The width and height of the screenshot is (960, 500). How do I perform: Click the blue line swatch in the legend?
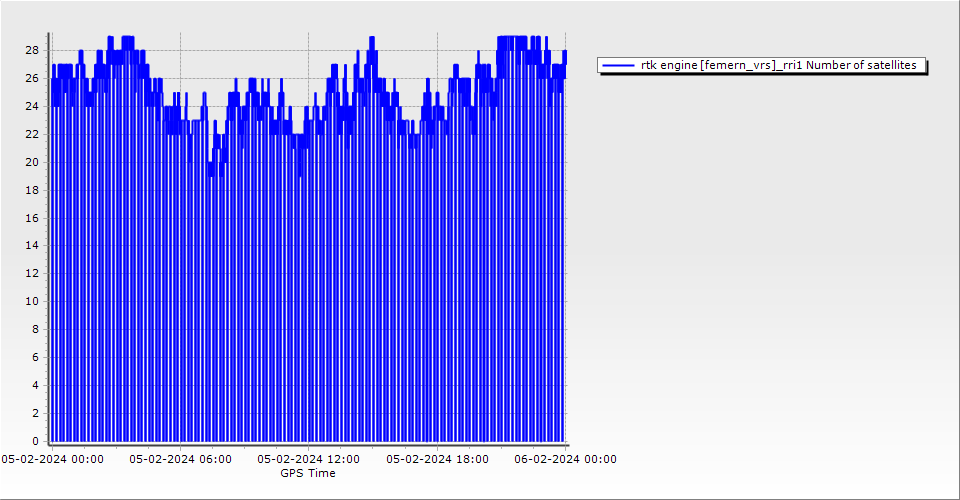tap(619, 65)
